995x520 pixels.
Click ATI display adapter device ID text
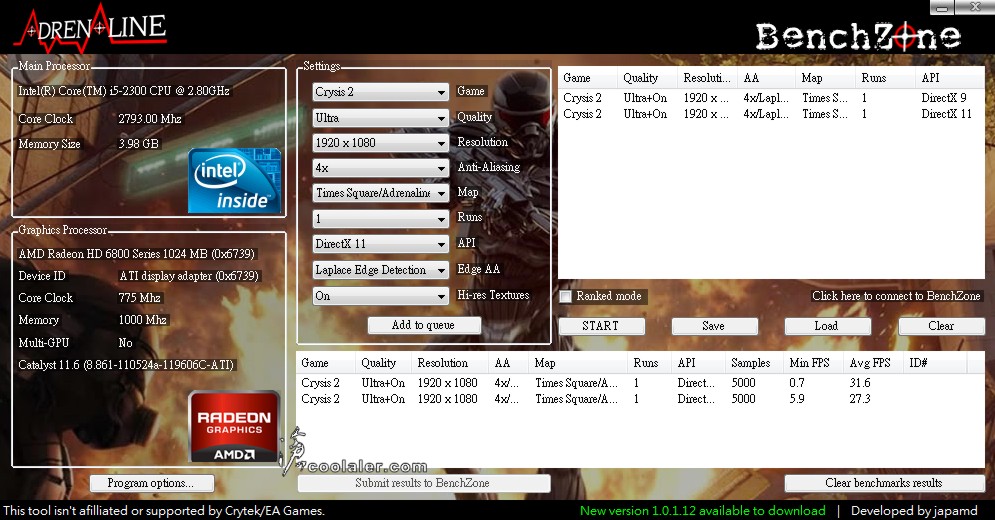click(x=189, y=276)
